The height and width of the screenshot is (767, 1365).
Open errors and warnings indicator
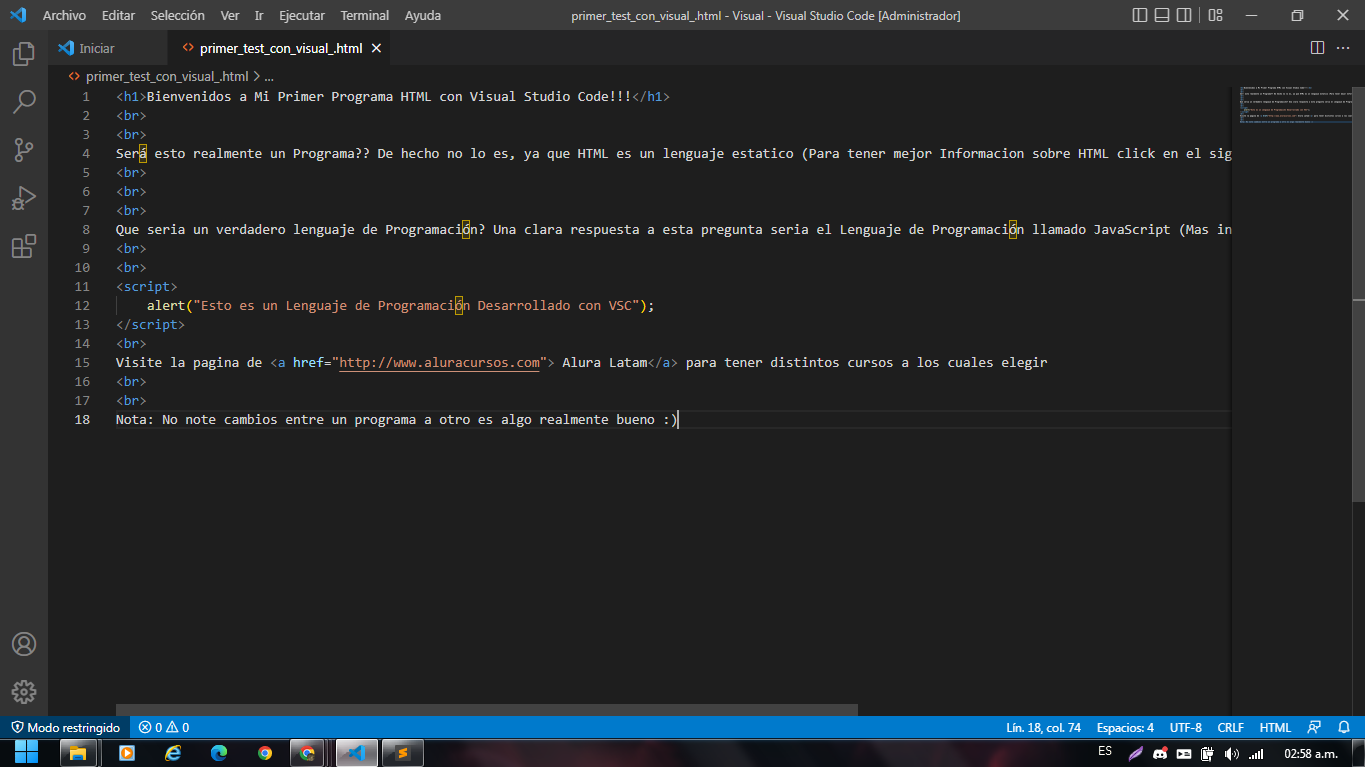[x=164, y=727]
